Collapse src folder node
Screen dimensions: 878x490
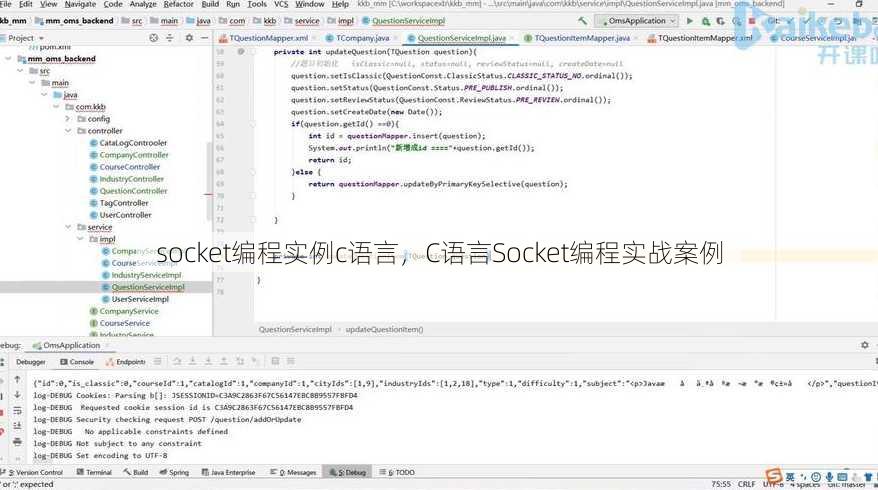pyautogui.click(x=20, y=71)
